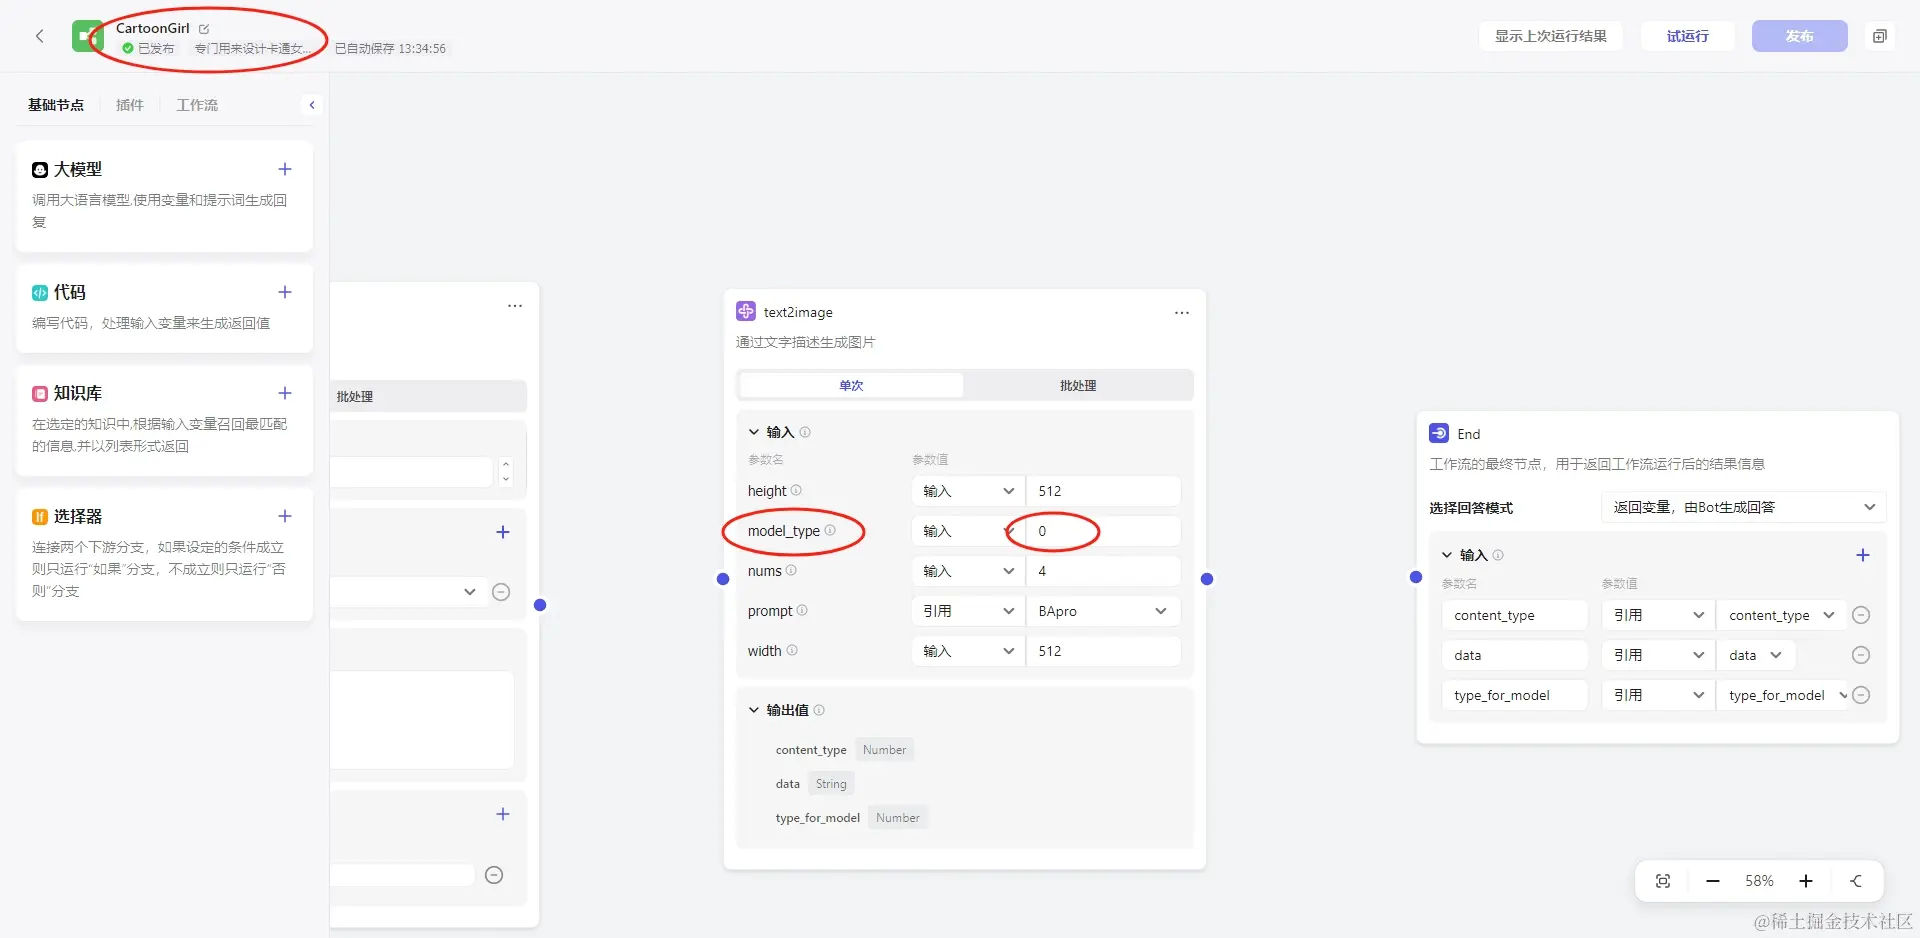The width and height of the screenshot is (1920, 938).
Task: Click the 58% zoom level
Action: 1759,881
